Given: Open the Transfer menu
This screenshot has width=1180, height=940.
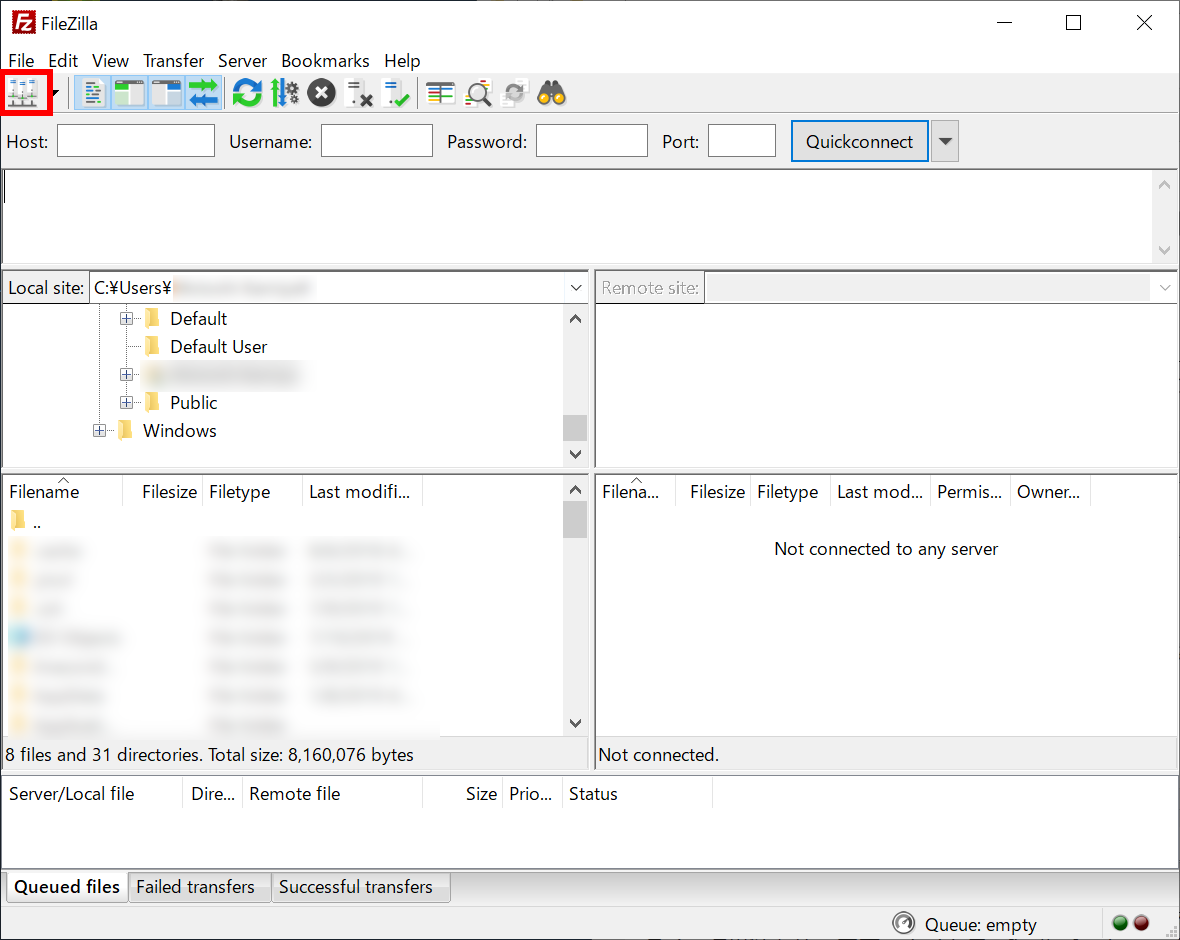Looking at the screenshot, I should (174, 60).
